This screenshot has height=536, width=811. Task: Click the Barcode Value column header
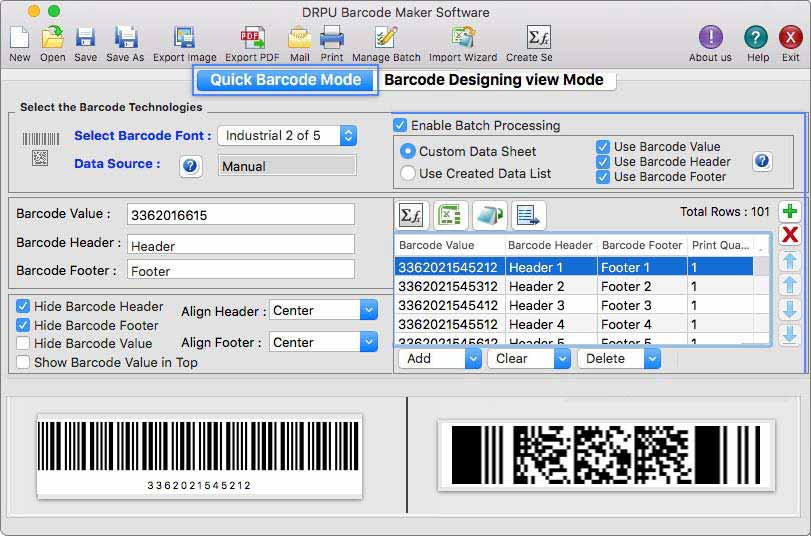click(x=449, y=245)
